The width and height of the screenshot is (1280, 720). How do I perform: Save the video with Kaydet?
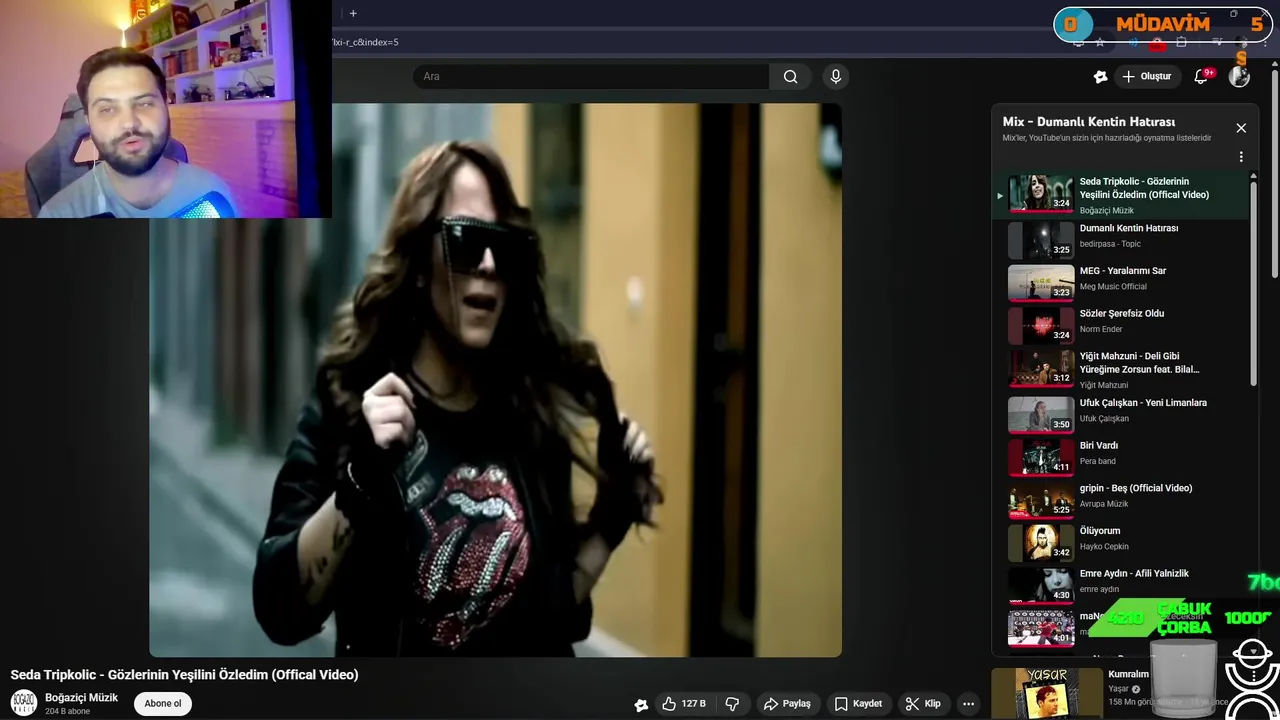coord(858,704)
